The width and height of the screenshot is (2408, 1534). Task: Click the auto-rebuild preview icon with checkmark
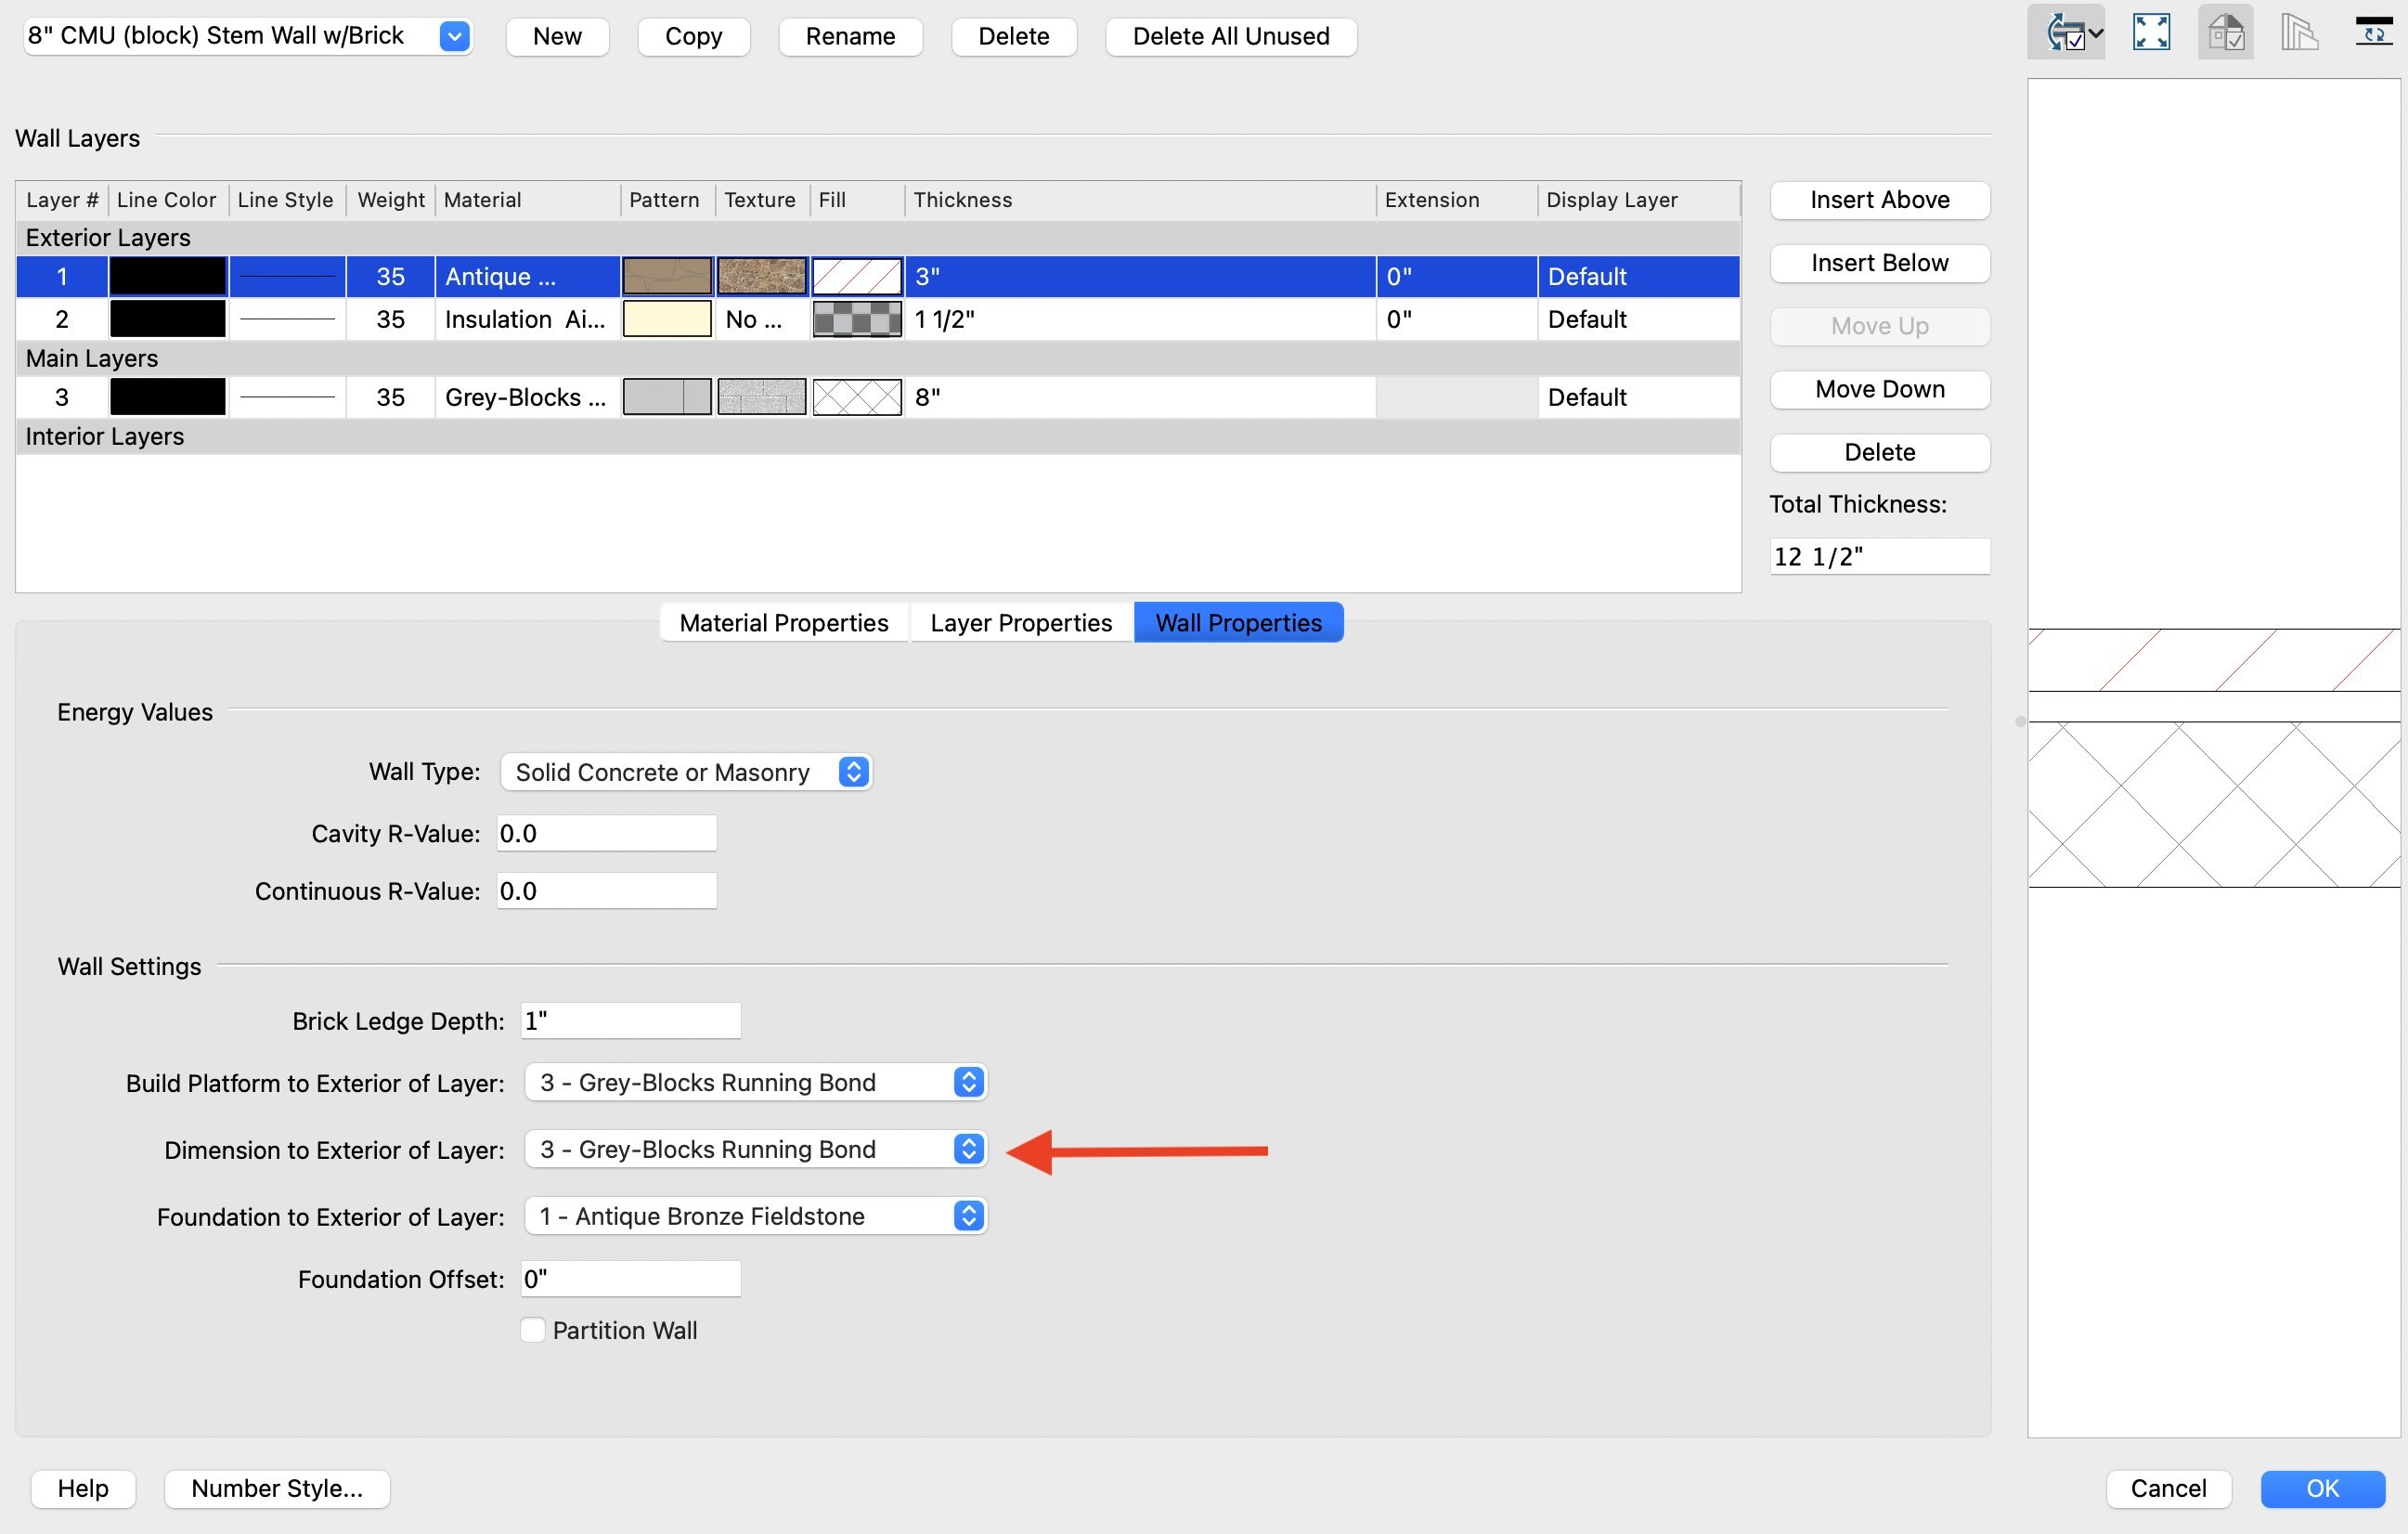click(2064, 33)
